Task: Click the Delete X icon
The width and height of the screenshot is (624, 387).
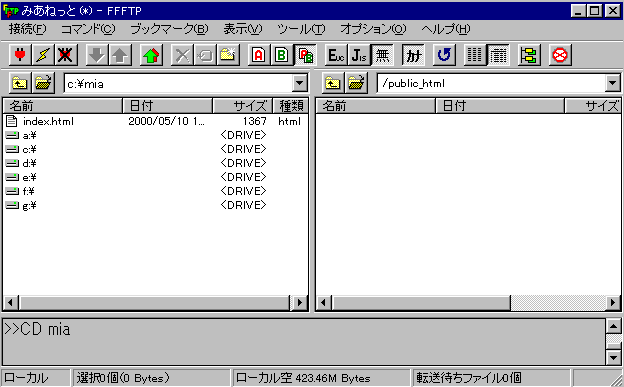Action: pyautogui.click(x=182, y=55)
